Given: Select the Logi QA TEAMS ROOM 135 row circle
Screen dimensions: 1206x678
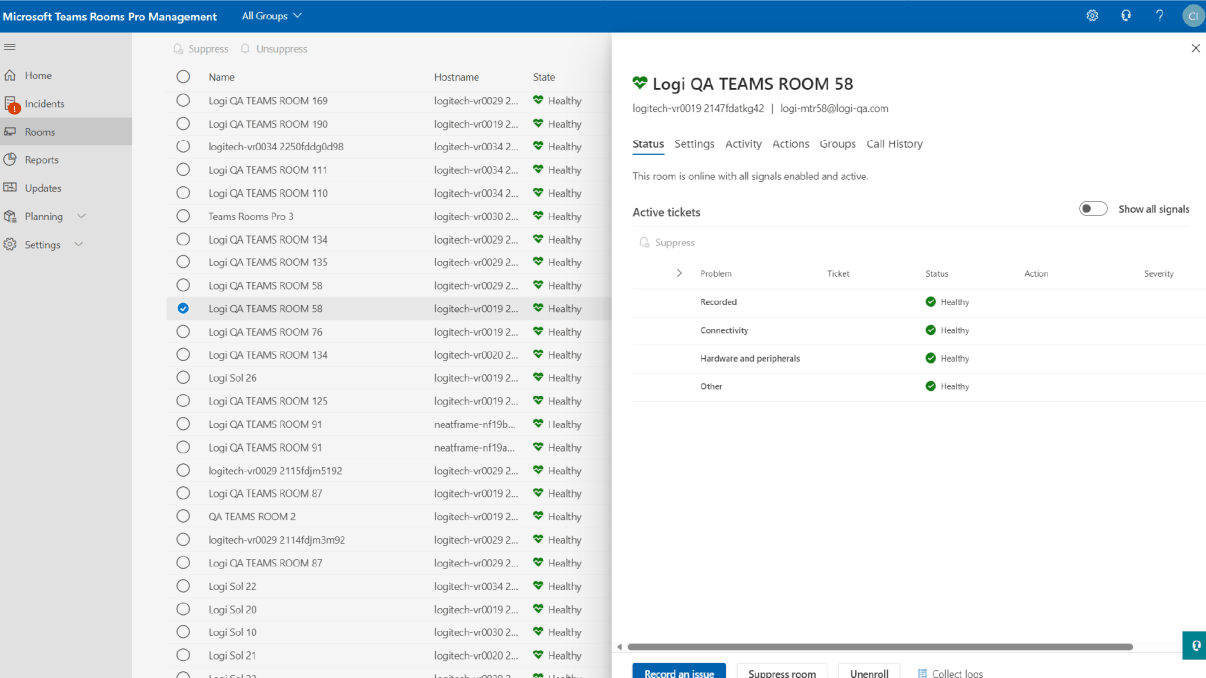Looking at the screenshot, I should click(x=183, y=262).
